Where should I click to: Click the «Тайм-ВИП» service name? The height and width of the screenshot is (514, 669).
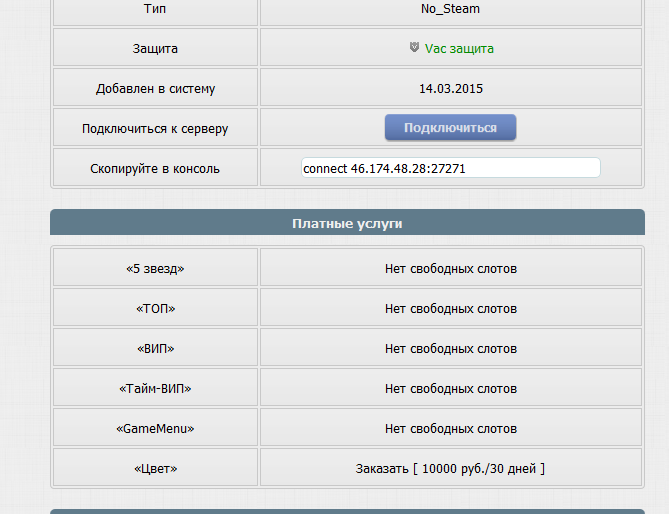(155, 389)
